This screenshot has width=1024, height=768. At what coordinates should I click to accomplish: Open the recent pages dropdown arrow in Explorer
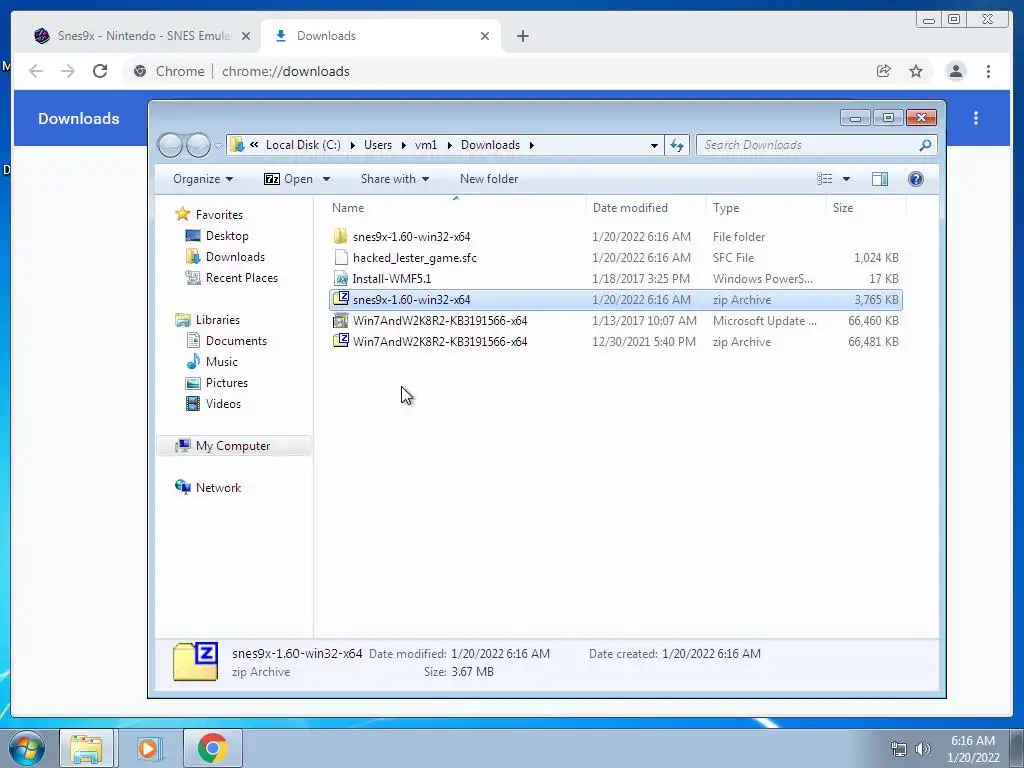coord(218,146)
